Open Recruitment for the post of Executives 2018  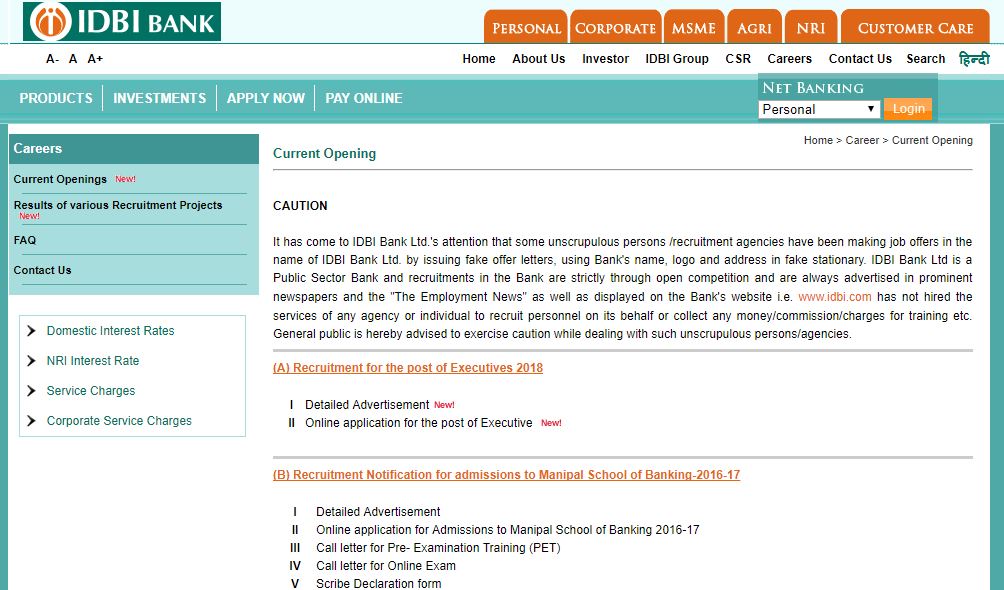click(x=408, y=368)
